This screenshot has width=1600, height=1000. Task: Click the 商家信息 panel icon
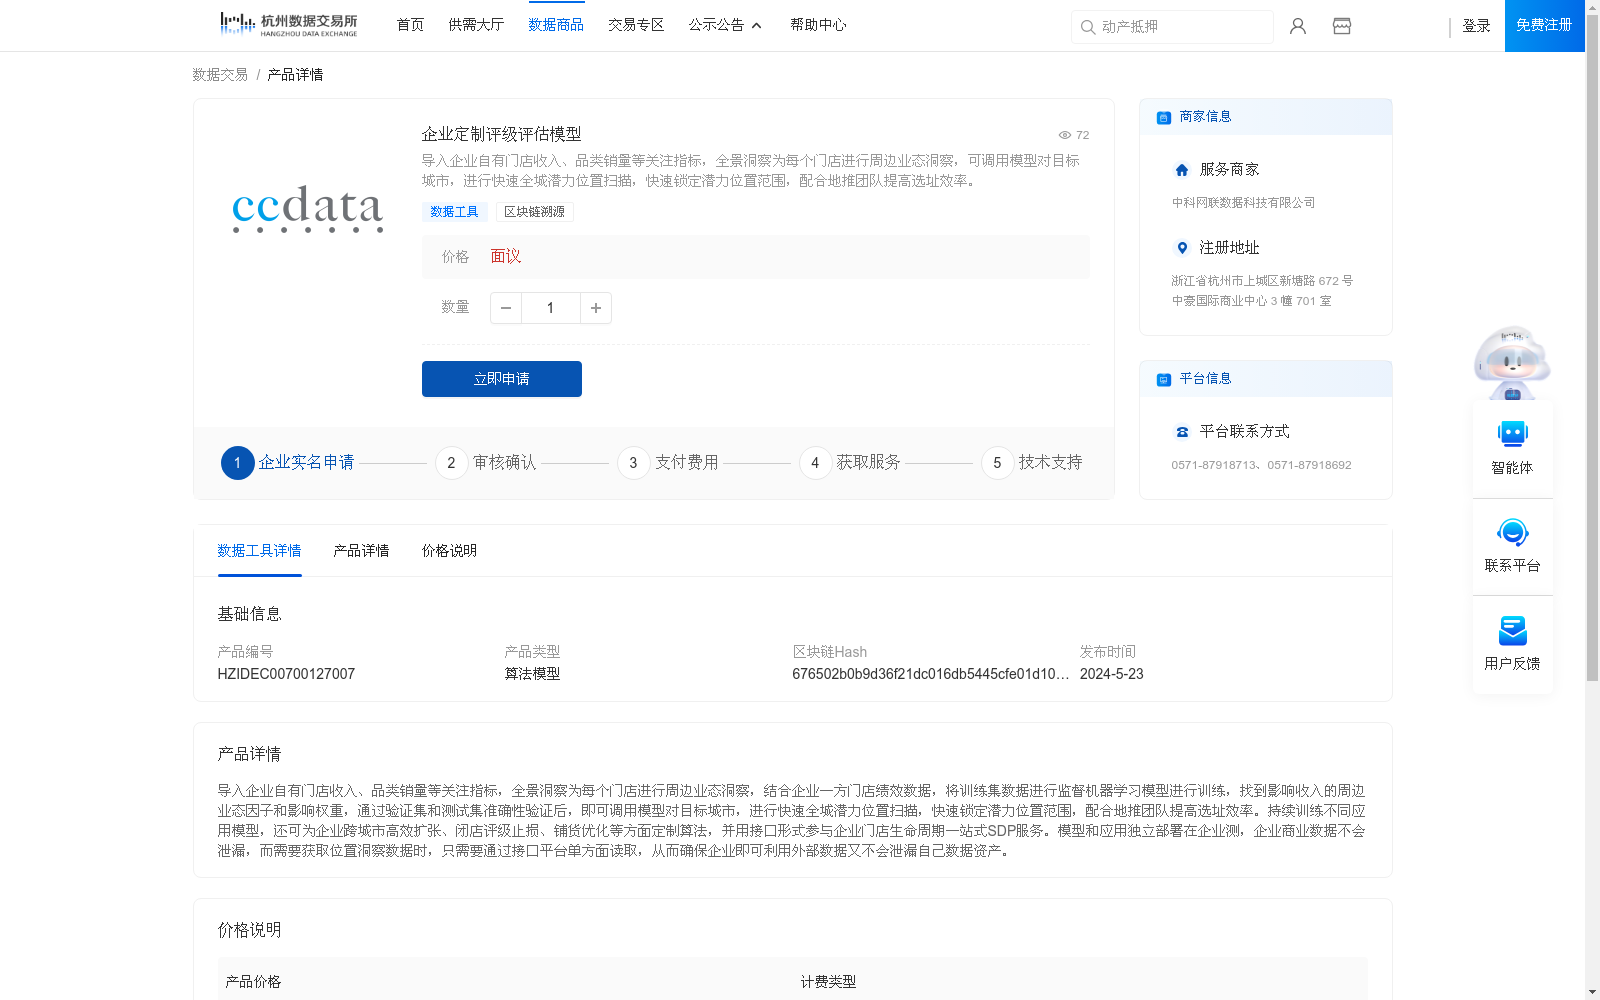click(x=1164, y=118)
